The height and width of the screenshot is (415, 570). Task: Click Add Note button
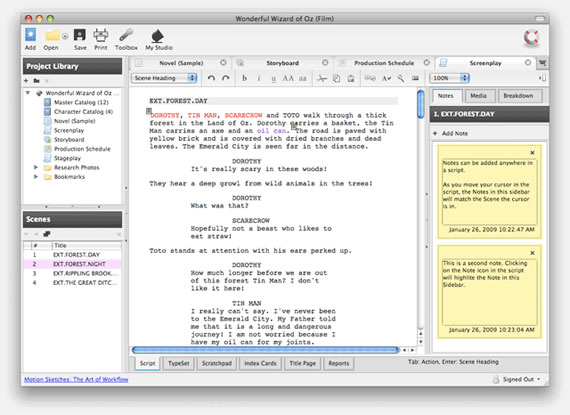450,133
